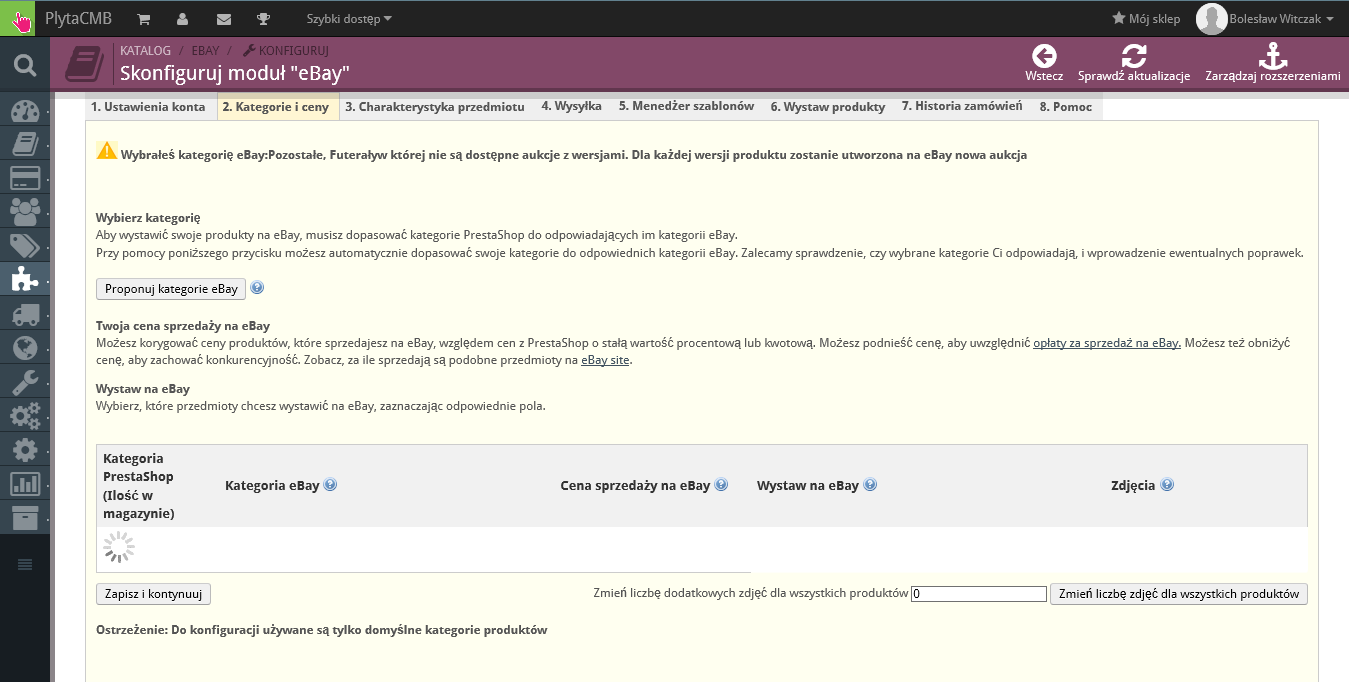Open the 6. Wystaw produkty tab
This screenshot has height=682, width=1349.
coord(827,107)
